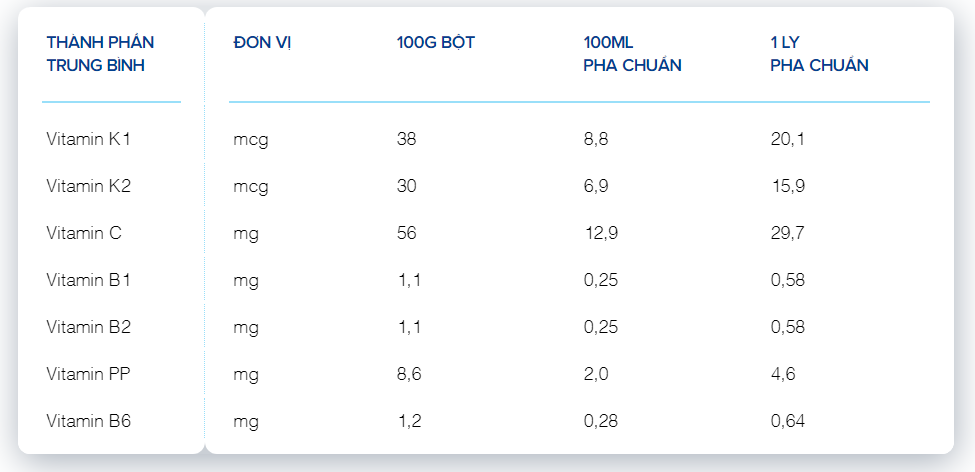
Task: Select the 20,1 value for Vitamin K1
Action: [787, 140]
